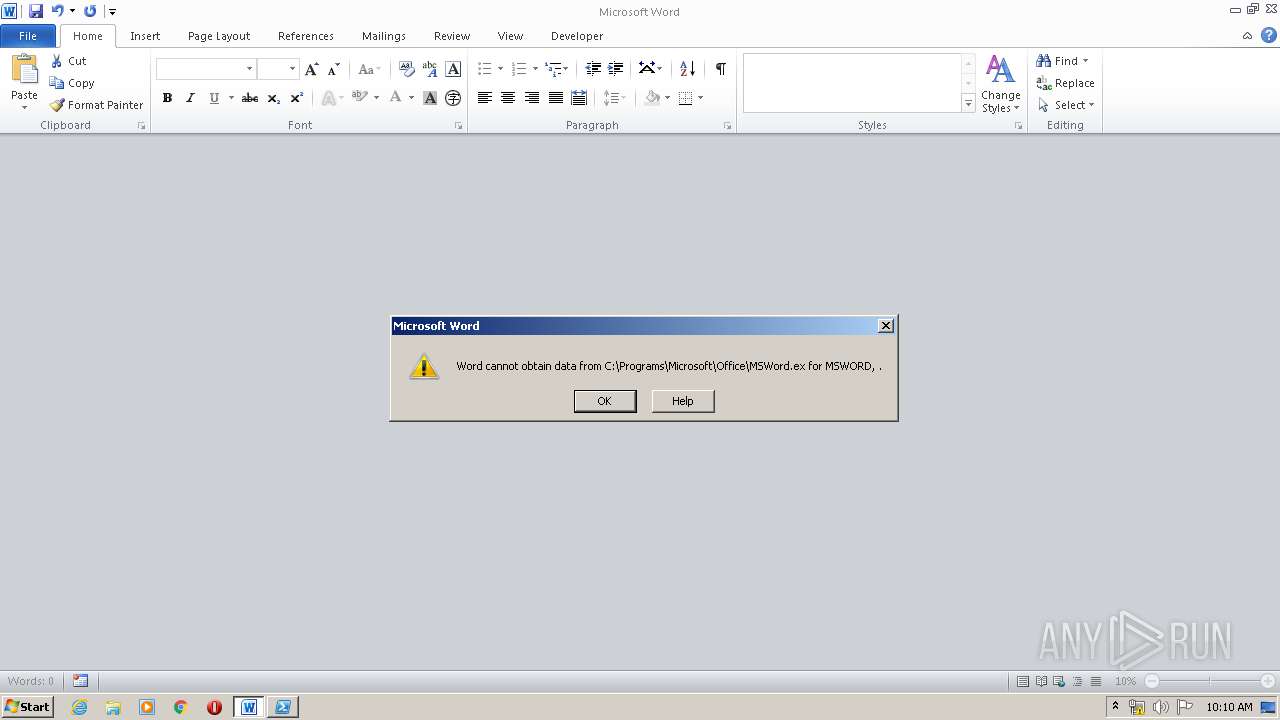Click the Clear Formatting icon
This screenshot has width=1280, height=720.
[x=406, y=69]
